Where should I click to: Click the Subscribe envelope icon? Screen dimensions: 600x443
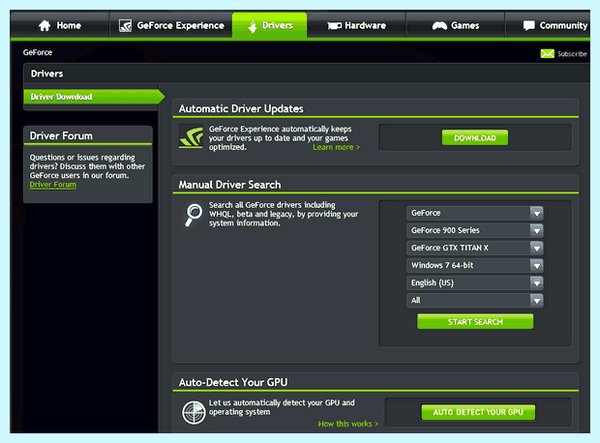547,54
